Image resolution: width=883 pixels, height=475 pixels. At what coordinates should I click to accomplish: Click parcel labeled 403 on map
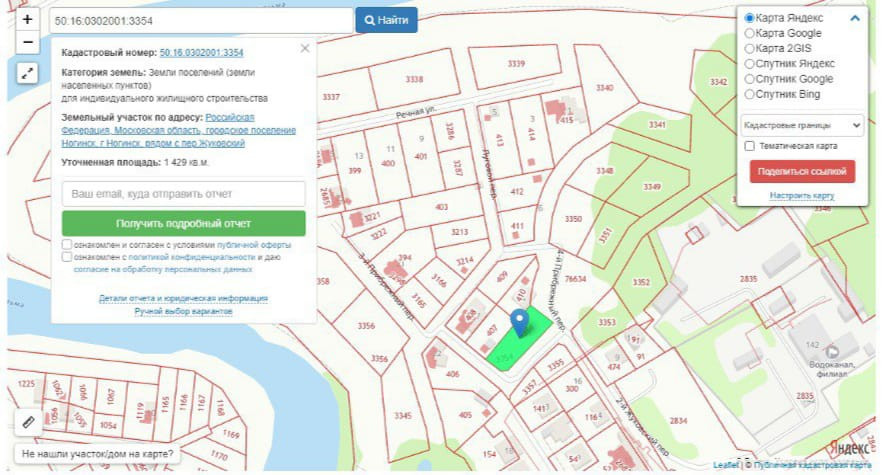pos(442,207)
